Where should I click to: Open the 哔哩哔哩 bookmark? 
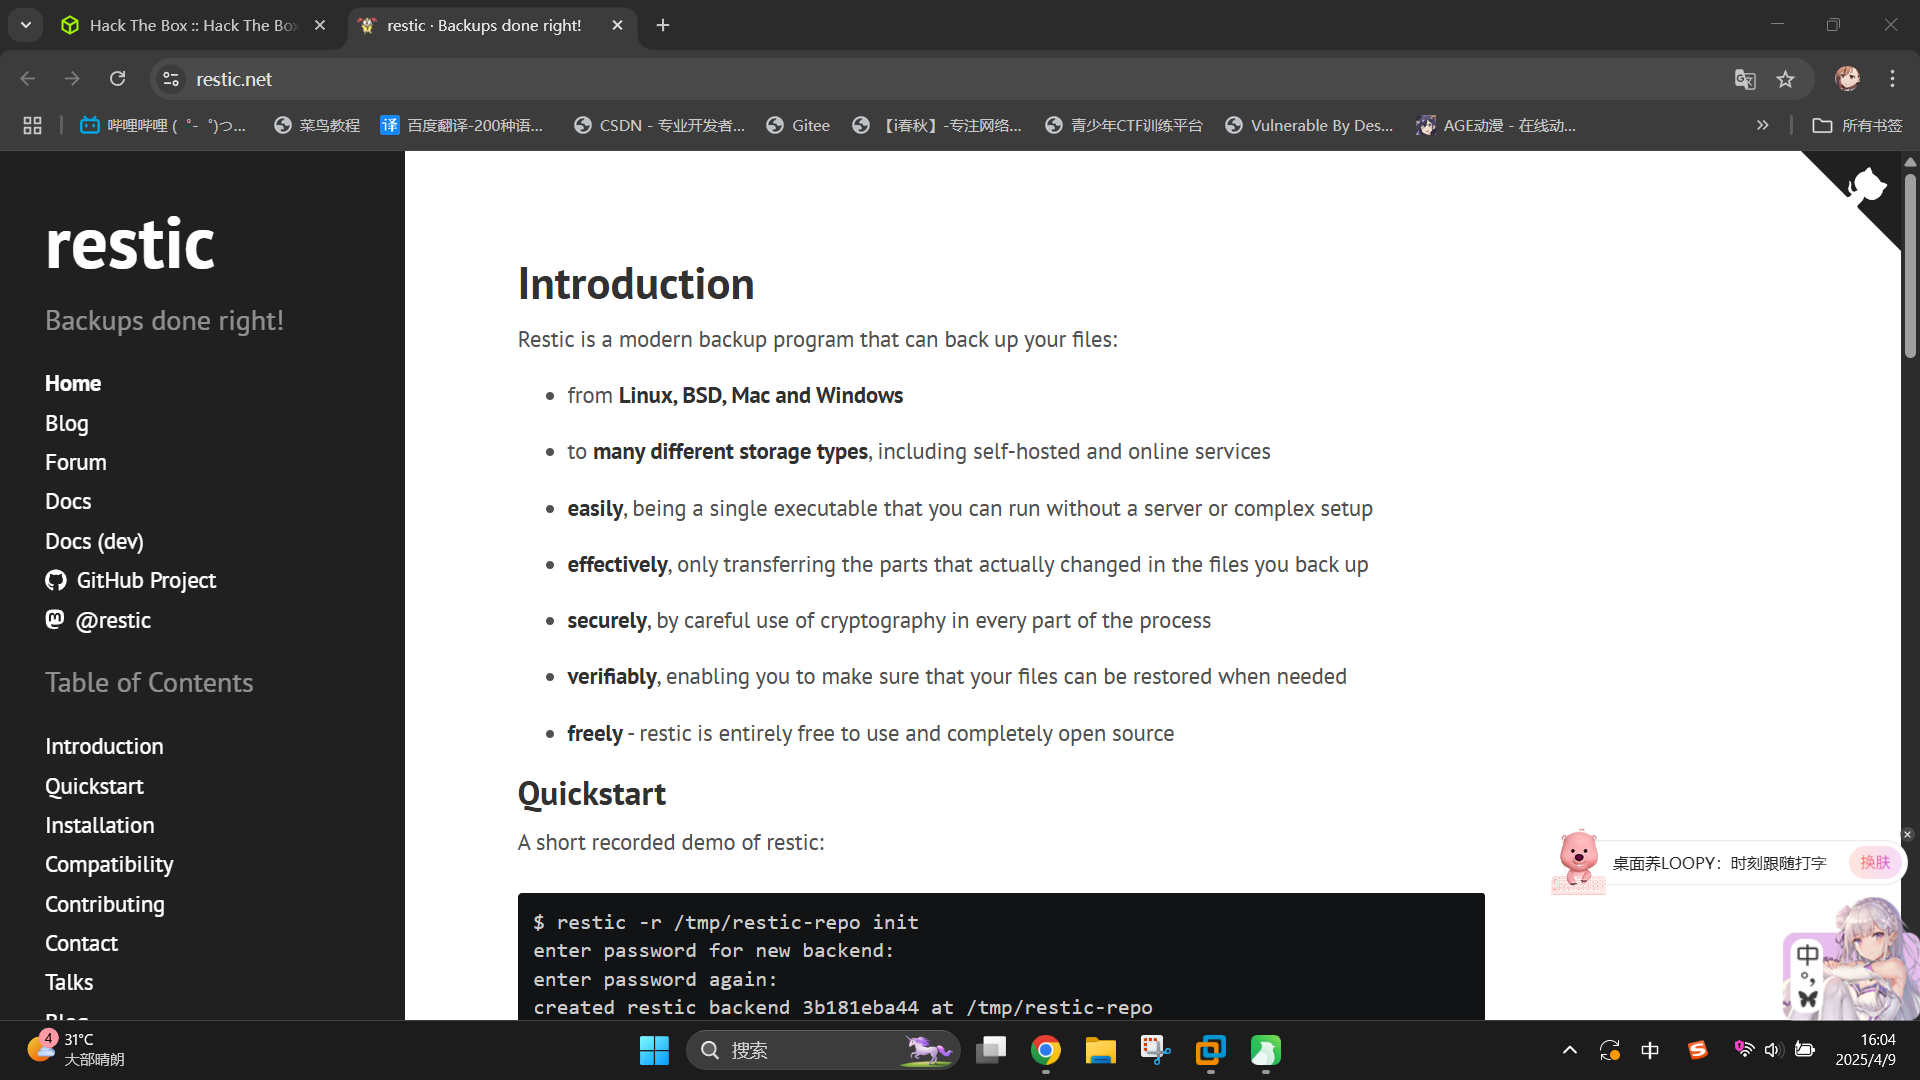tap(163, 125)
